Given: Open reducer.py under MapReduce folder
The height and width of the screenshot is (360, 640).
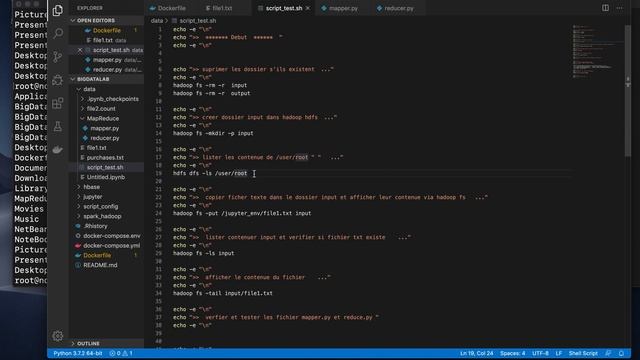Looking at the screenshot, I should (107, 138).
